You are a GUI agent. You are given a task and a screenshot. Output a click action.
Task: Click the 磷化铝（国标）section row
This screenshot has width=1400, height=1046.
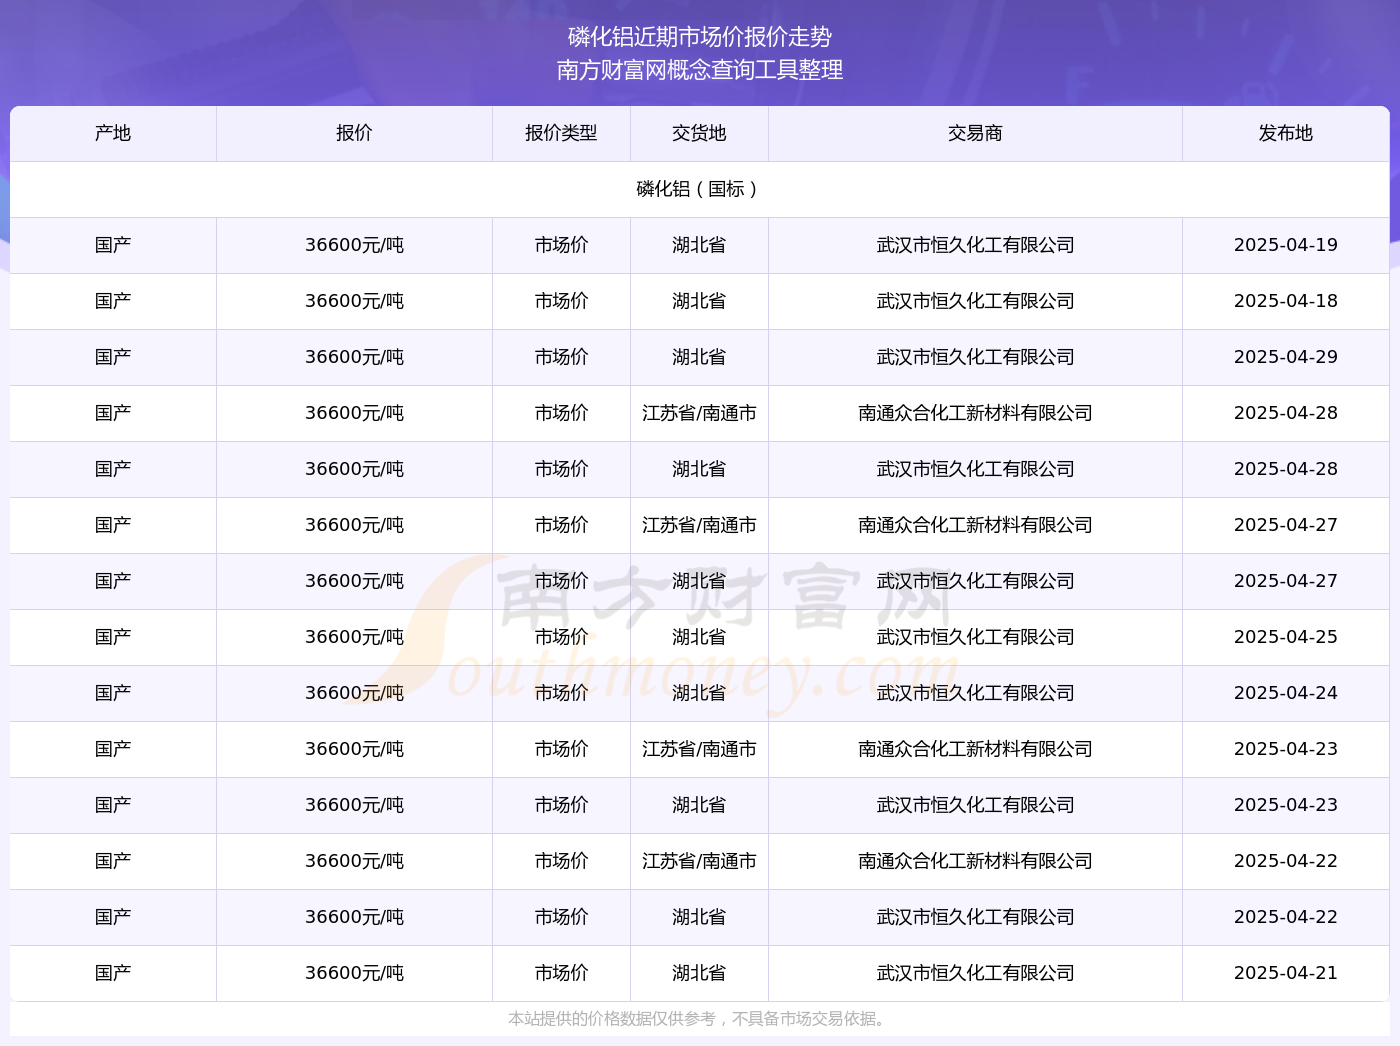700,189
